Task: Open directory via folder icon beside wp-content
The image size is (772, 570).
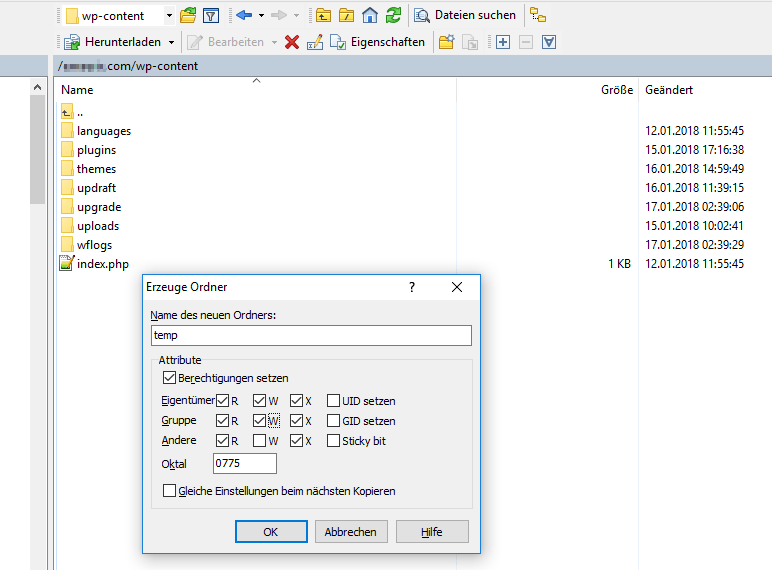Action: pos(188,15)
